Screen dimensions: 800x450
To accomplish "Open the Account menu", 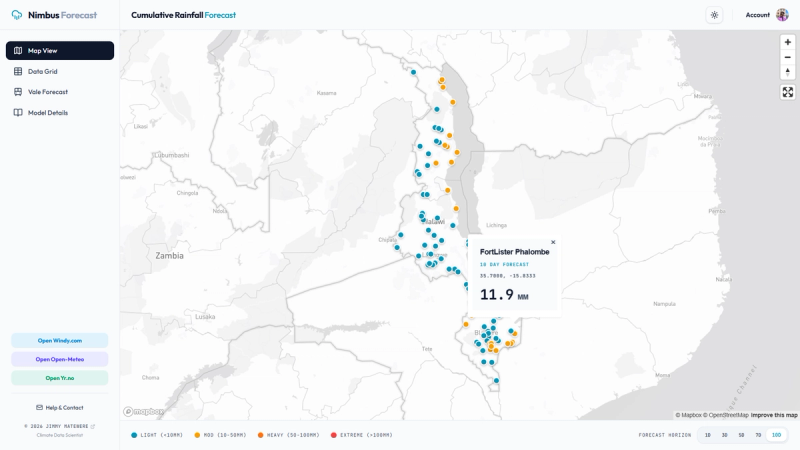I will pos(767,15).
